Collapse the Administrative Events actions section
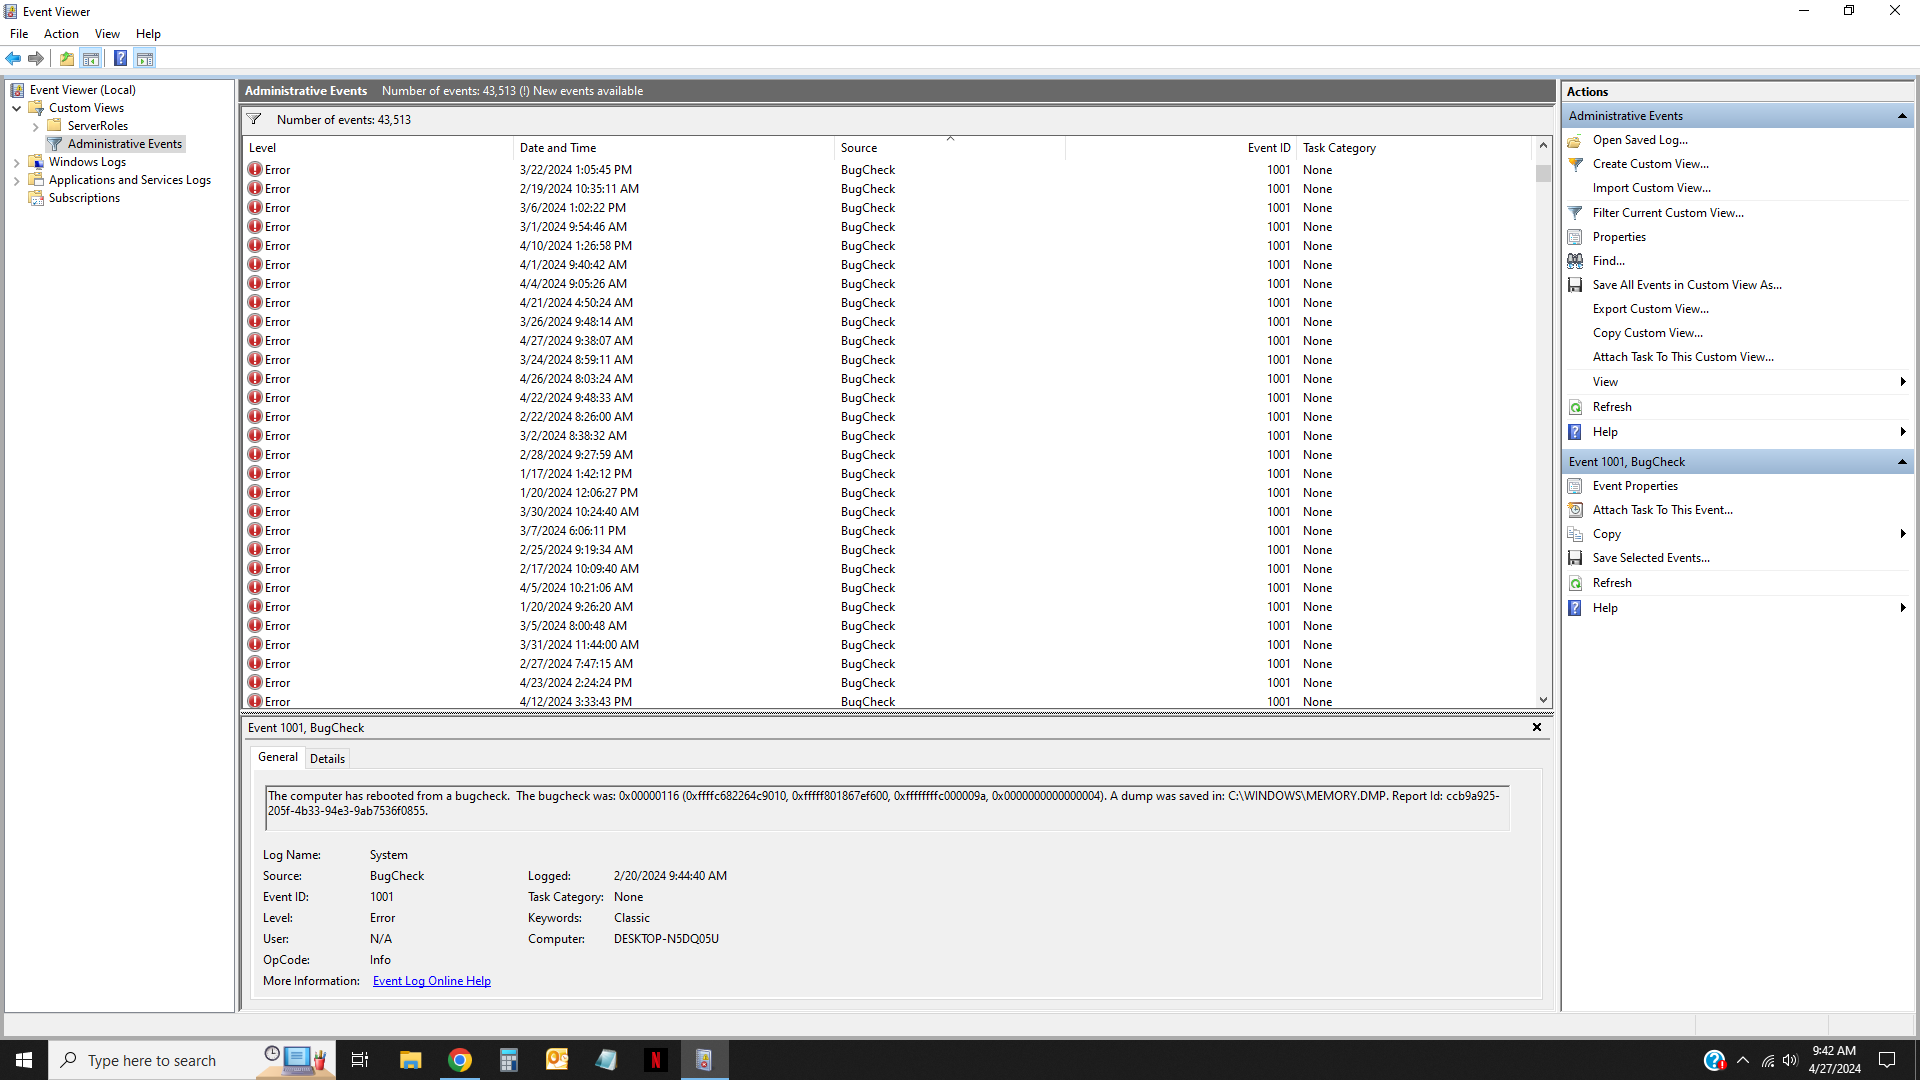 click(x=1902, y=116)
